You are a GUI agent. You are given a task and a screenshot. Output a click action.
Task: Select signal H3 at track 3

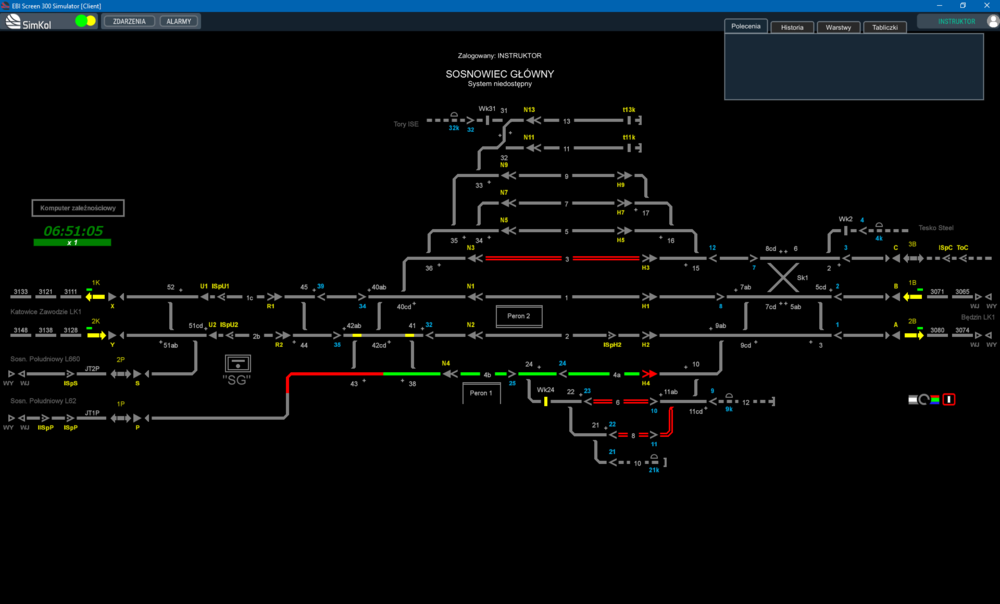(x=649, y=258)
